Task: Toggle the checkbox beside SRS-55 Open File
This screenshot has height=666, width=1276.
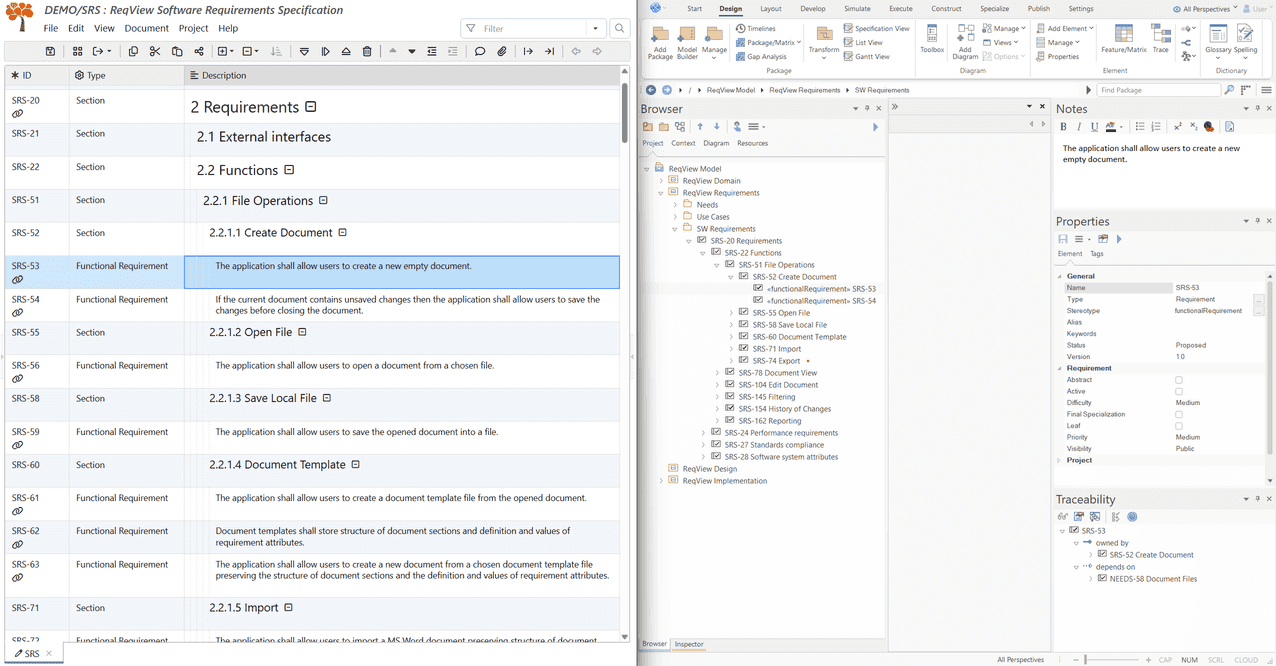Action: click(x=742, y=312)
